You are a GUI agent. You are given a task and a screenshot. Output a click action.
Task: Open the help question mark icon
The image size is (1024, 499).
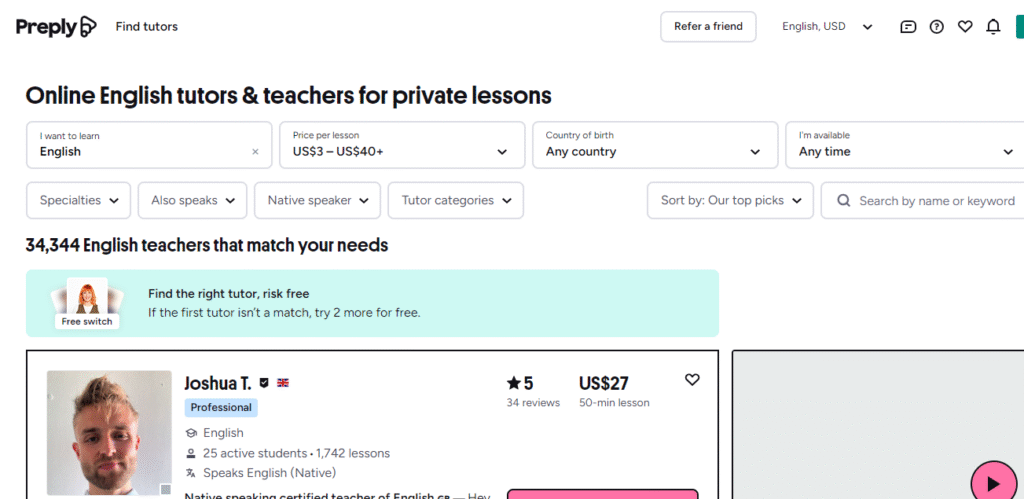(936, 27)
